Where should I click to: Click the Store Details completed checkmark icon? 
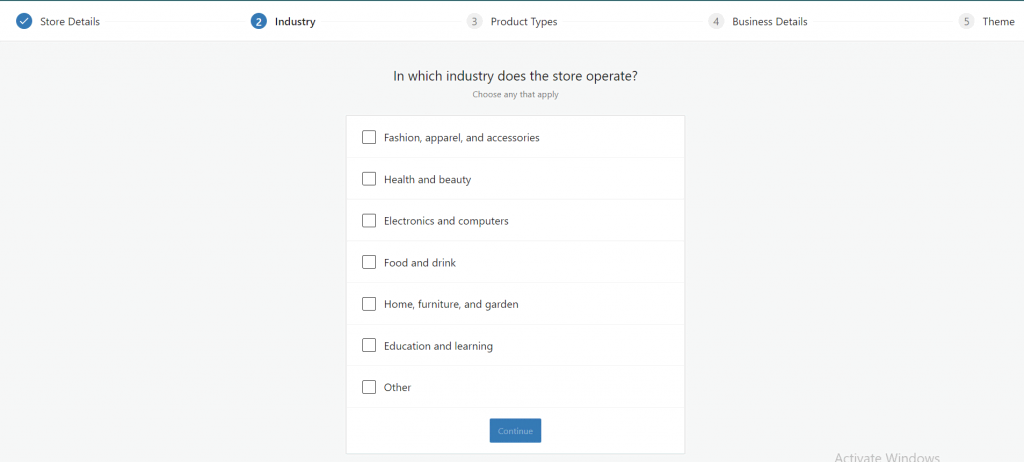point(24,21)
